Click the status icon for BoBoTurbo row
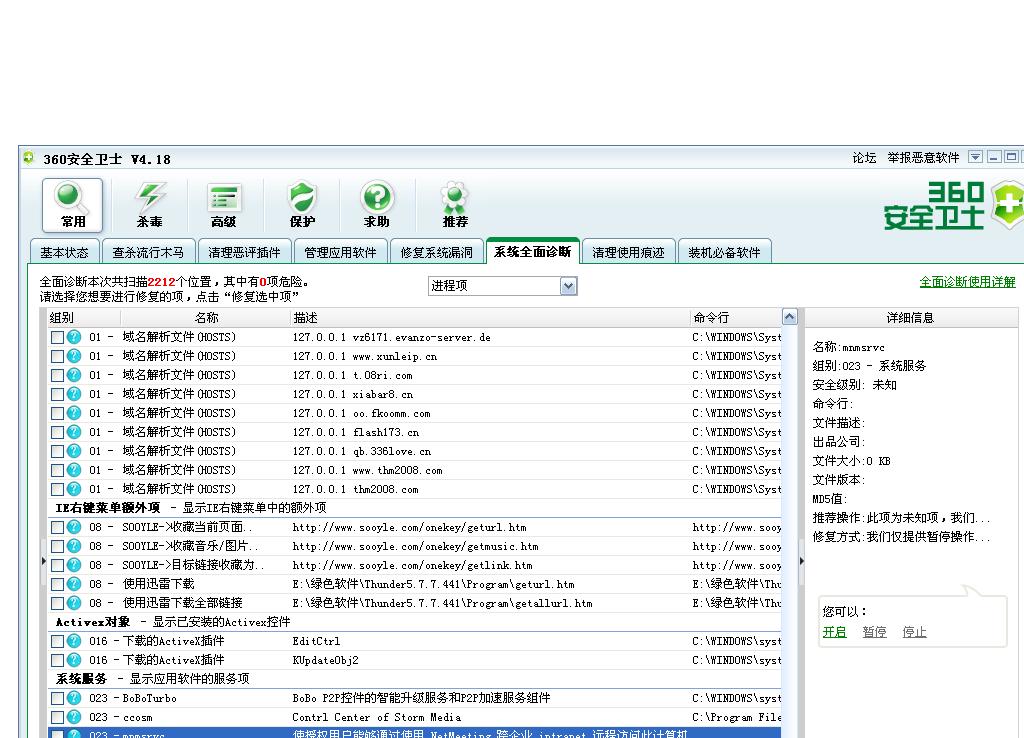 pos(74,698)
